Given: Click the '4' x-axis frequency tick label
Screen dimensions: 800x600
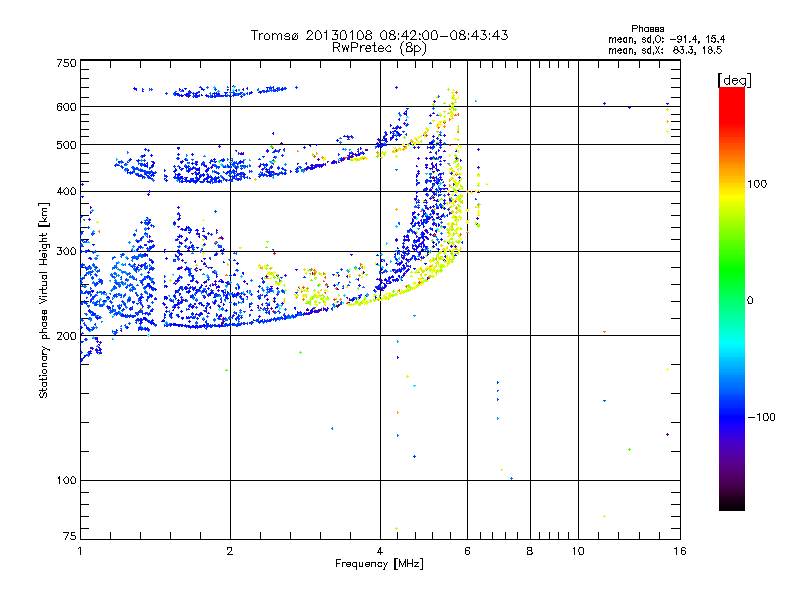Looking at the screenshot, I should 380,551.
